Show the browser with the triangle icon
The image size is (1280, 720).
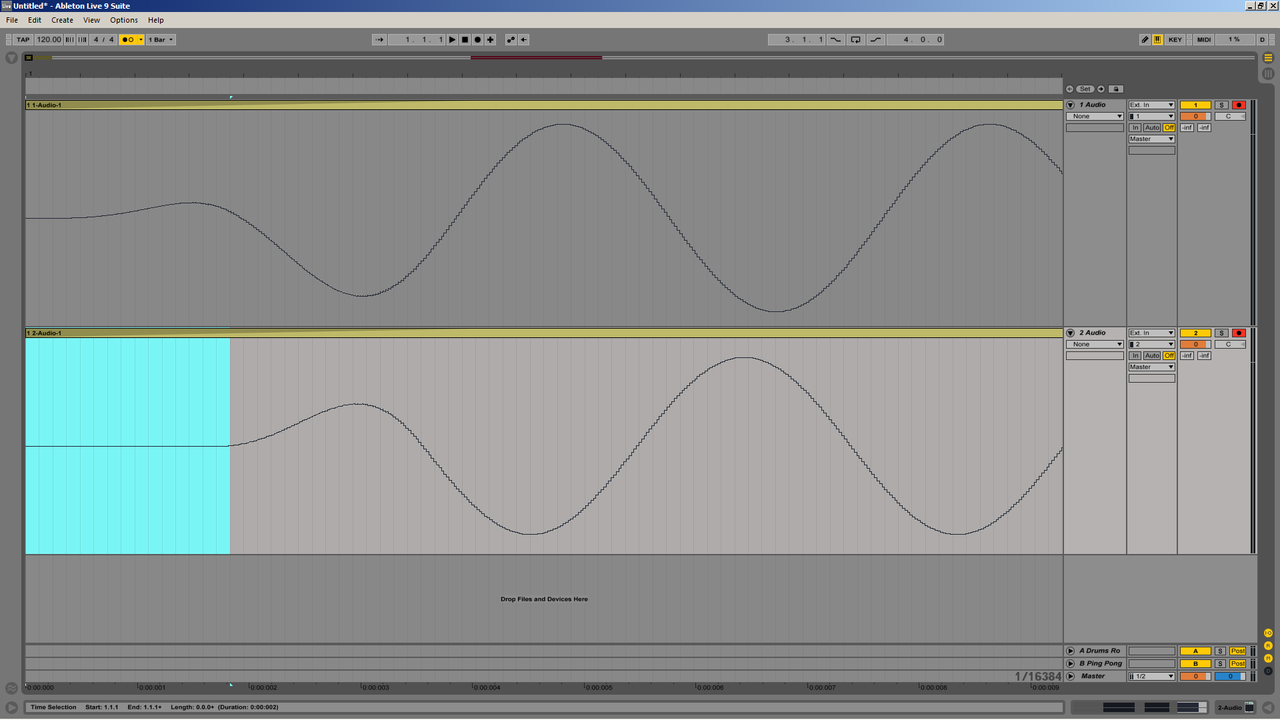click(x=11, y=58)
